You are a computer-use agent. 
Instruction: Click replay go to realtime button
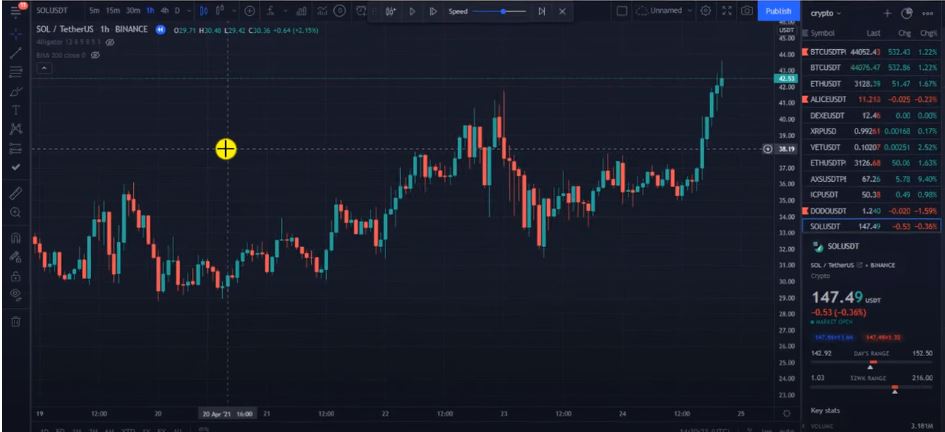point(542,11)
